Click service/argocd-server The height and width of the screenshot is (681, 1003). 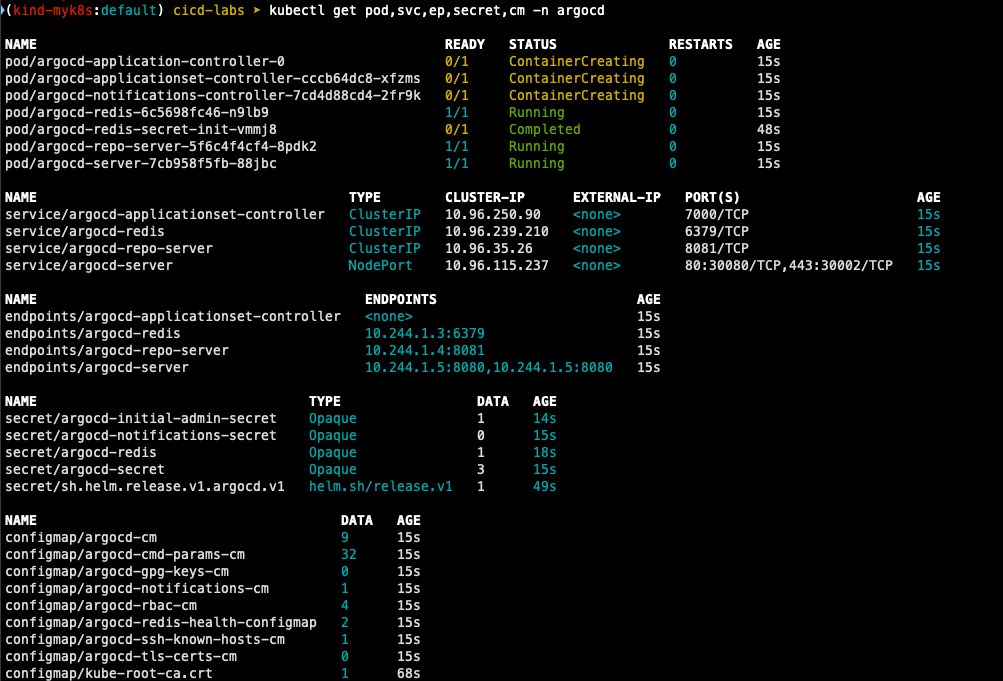pyautogui.click(x=89, y=265)
